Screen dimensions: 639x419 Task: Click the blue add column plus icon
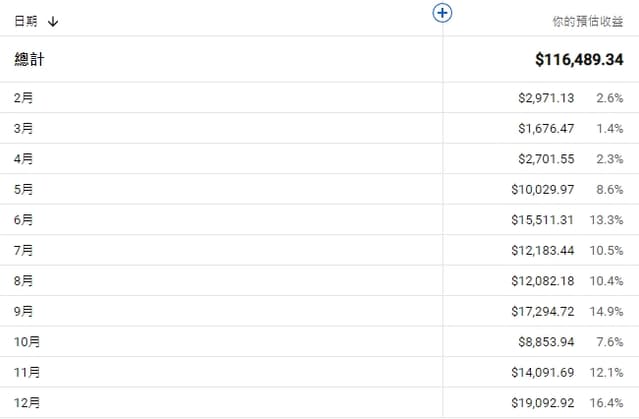point(444,13)
